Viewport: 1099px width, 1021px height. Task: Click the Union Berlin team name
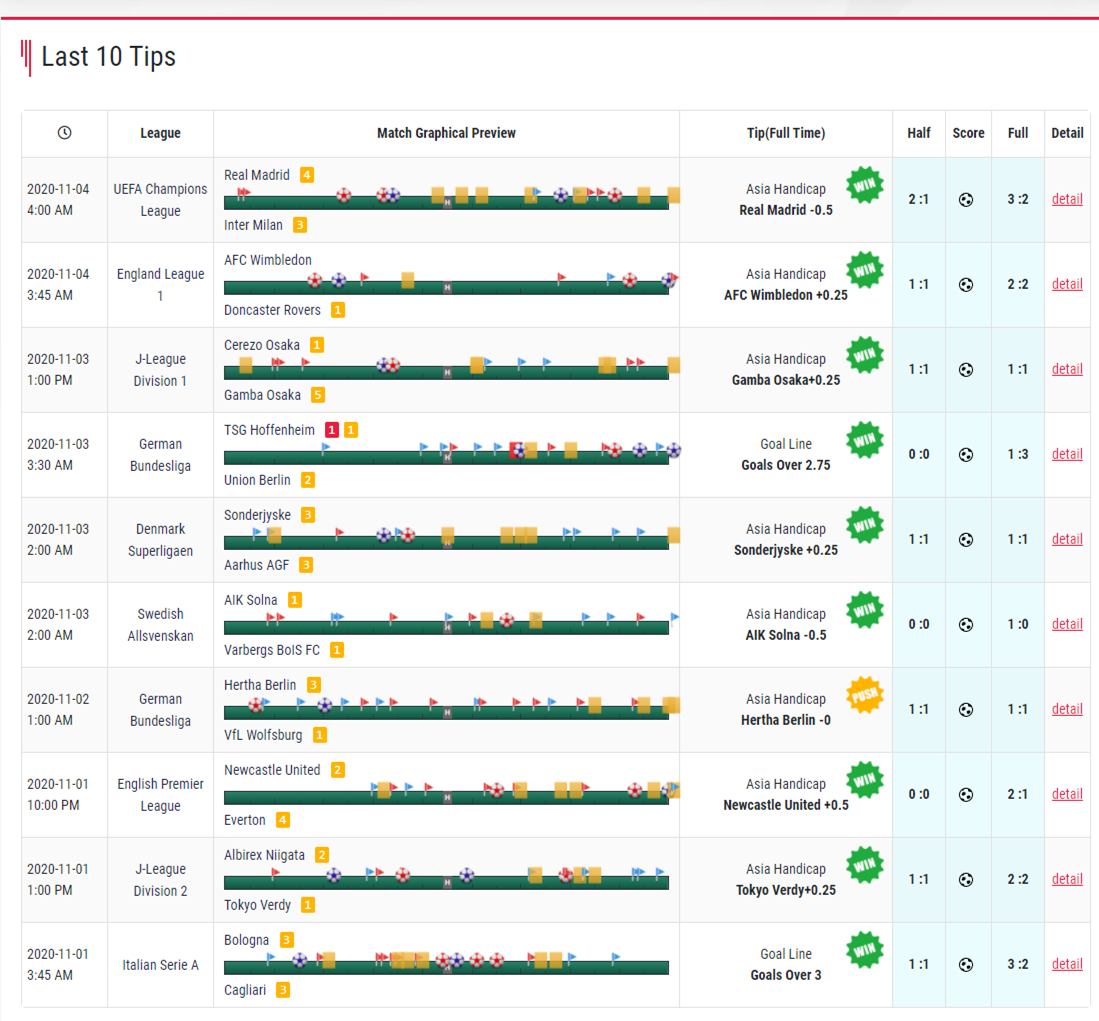[x=257, y=480]
